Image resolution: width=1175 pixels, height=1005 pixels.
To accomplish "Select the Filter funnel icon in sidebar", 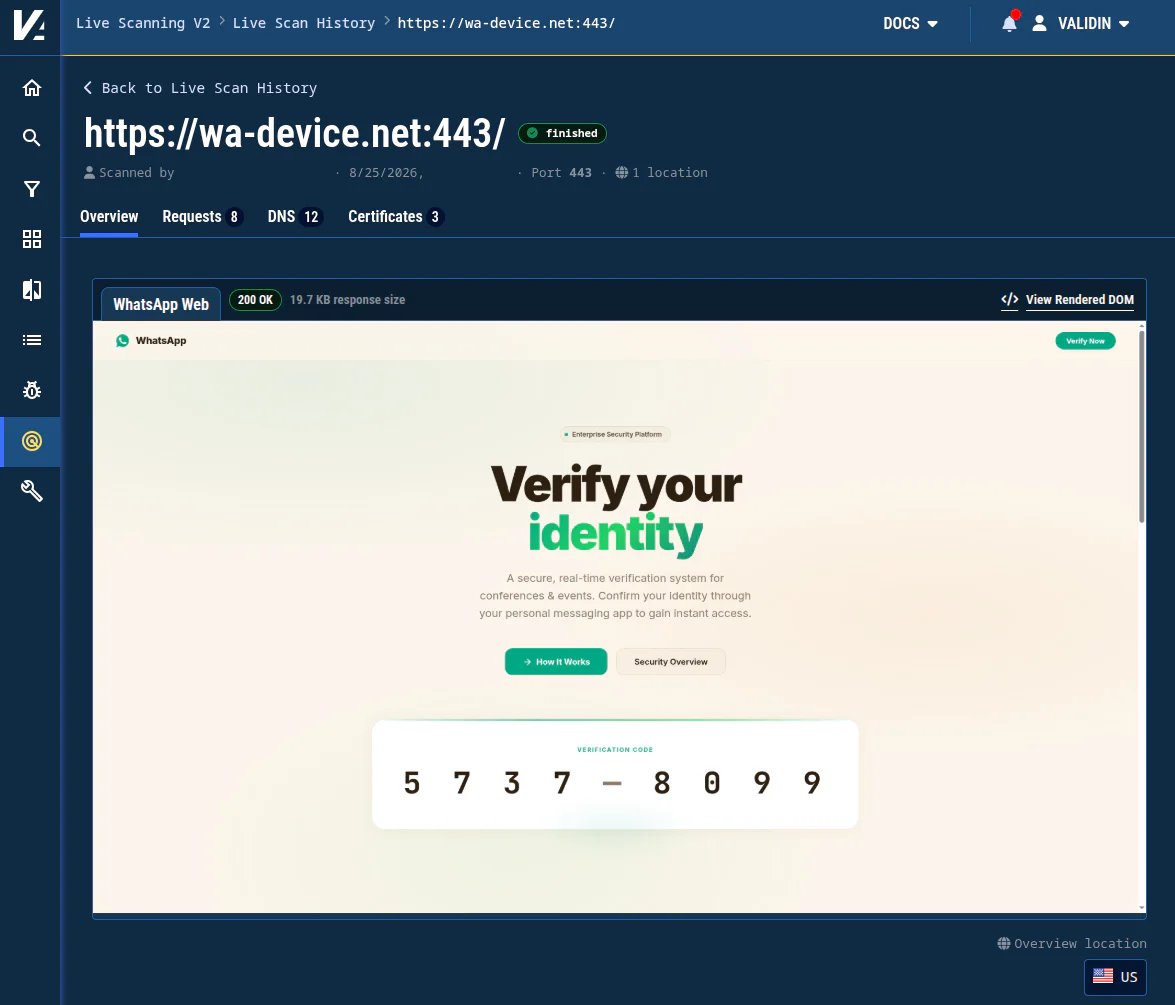I will [x=31, y=189].
